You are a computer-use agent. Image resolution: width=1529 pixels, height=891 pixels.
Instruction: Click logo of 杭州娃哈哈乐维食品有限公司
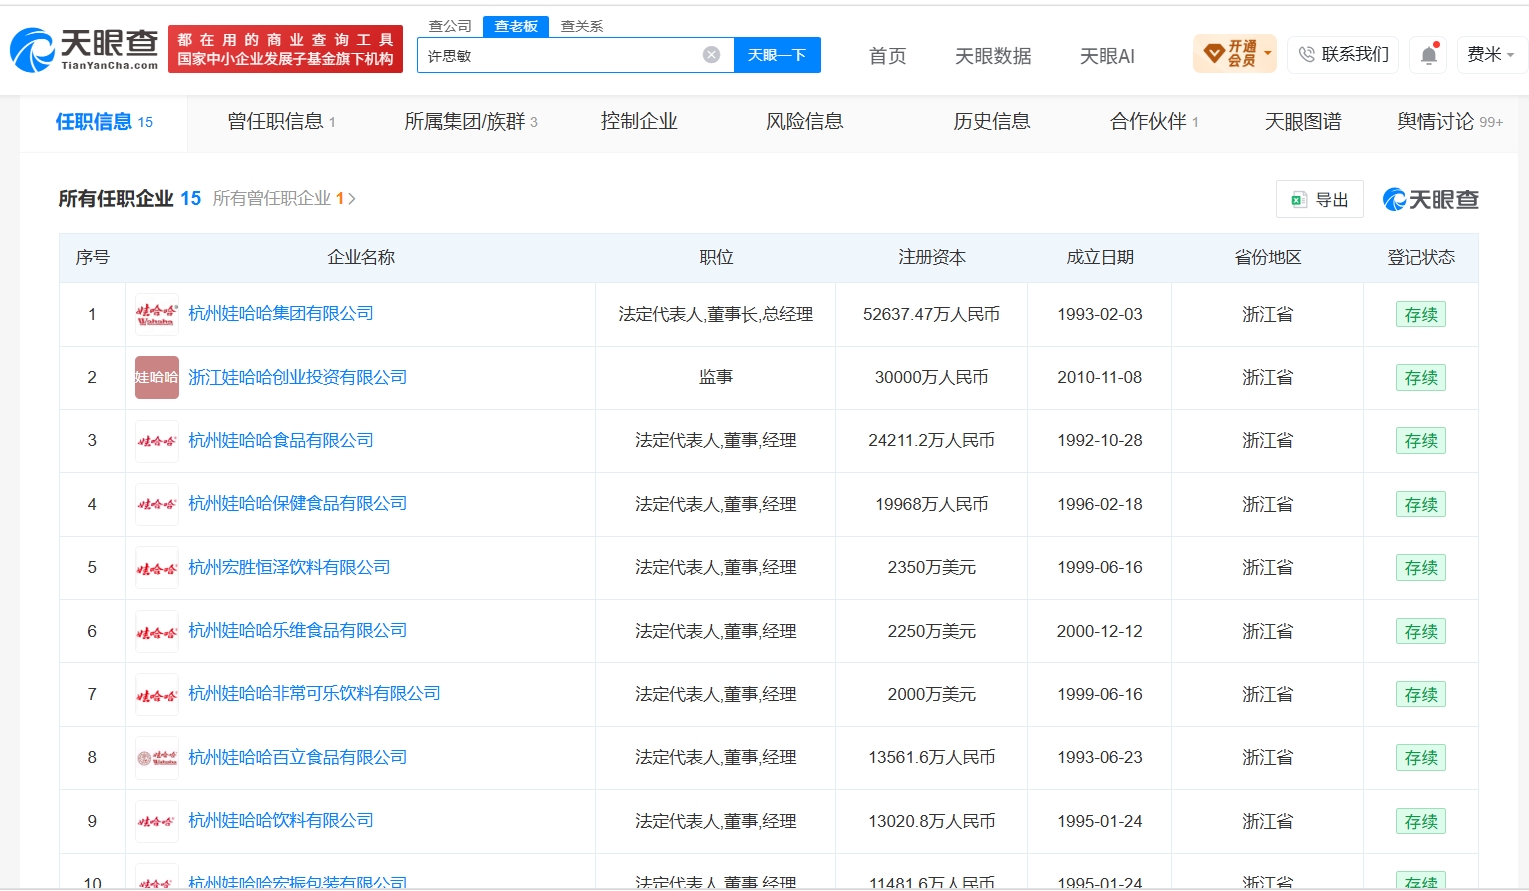click(x=157, y=631)
